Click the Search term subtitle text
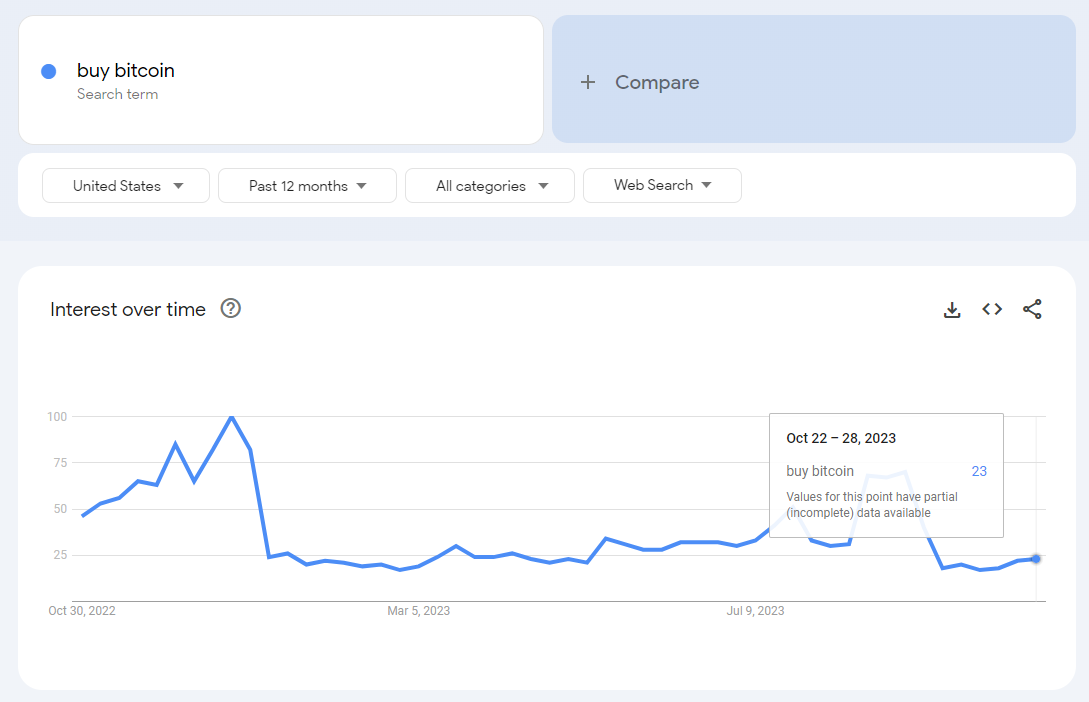The width and height of the screenshot is (1089, 702). (117, 95)
